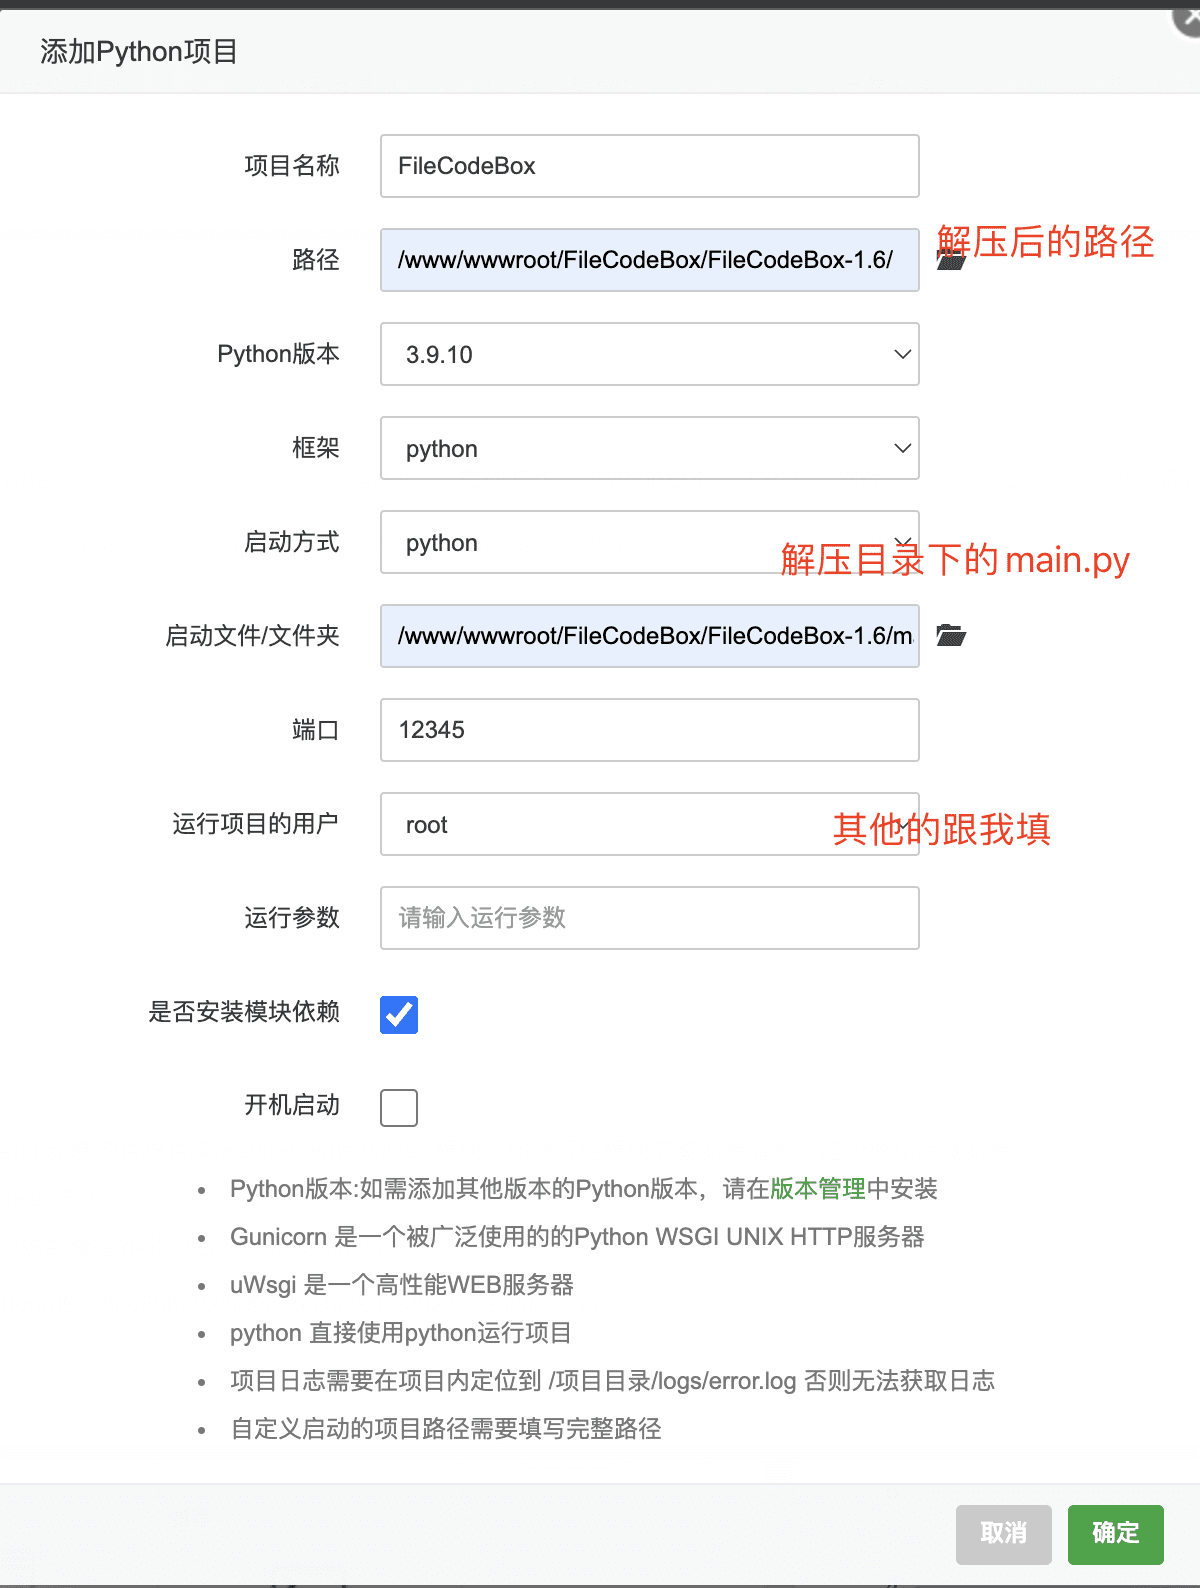Open 框架 dropdown set to python
This screenshot has width=1200, height=1588.
tap(650, 448)
